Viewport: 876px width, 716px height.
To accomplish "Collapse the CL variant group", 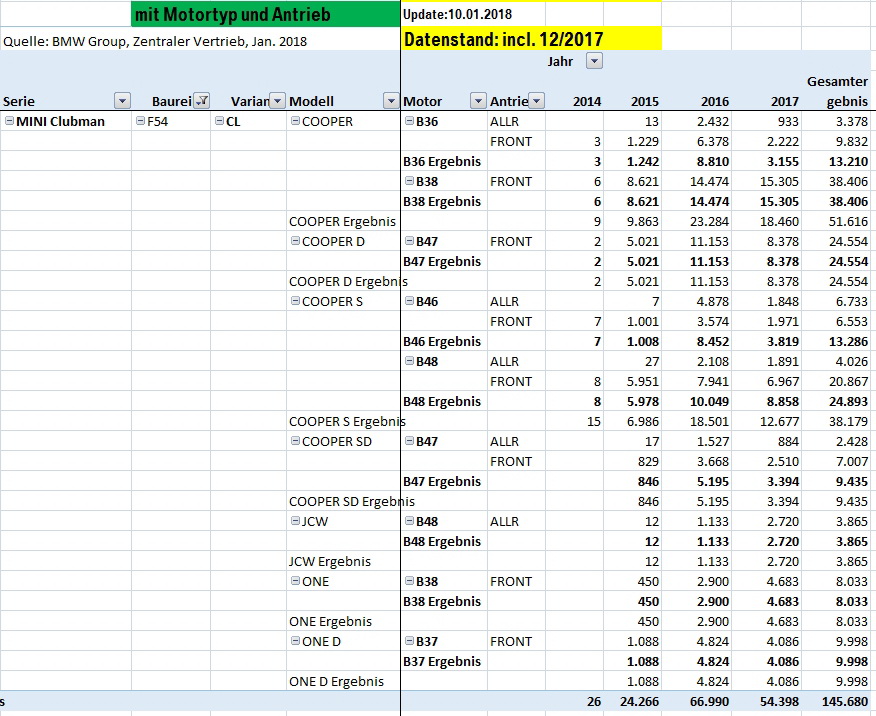I will [220, 121].
